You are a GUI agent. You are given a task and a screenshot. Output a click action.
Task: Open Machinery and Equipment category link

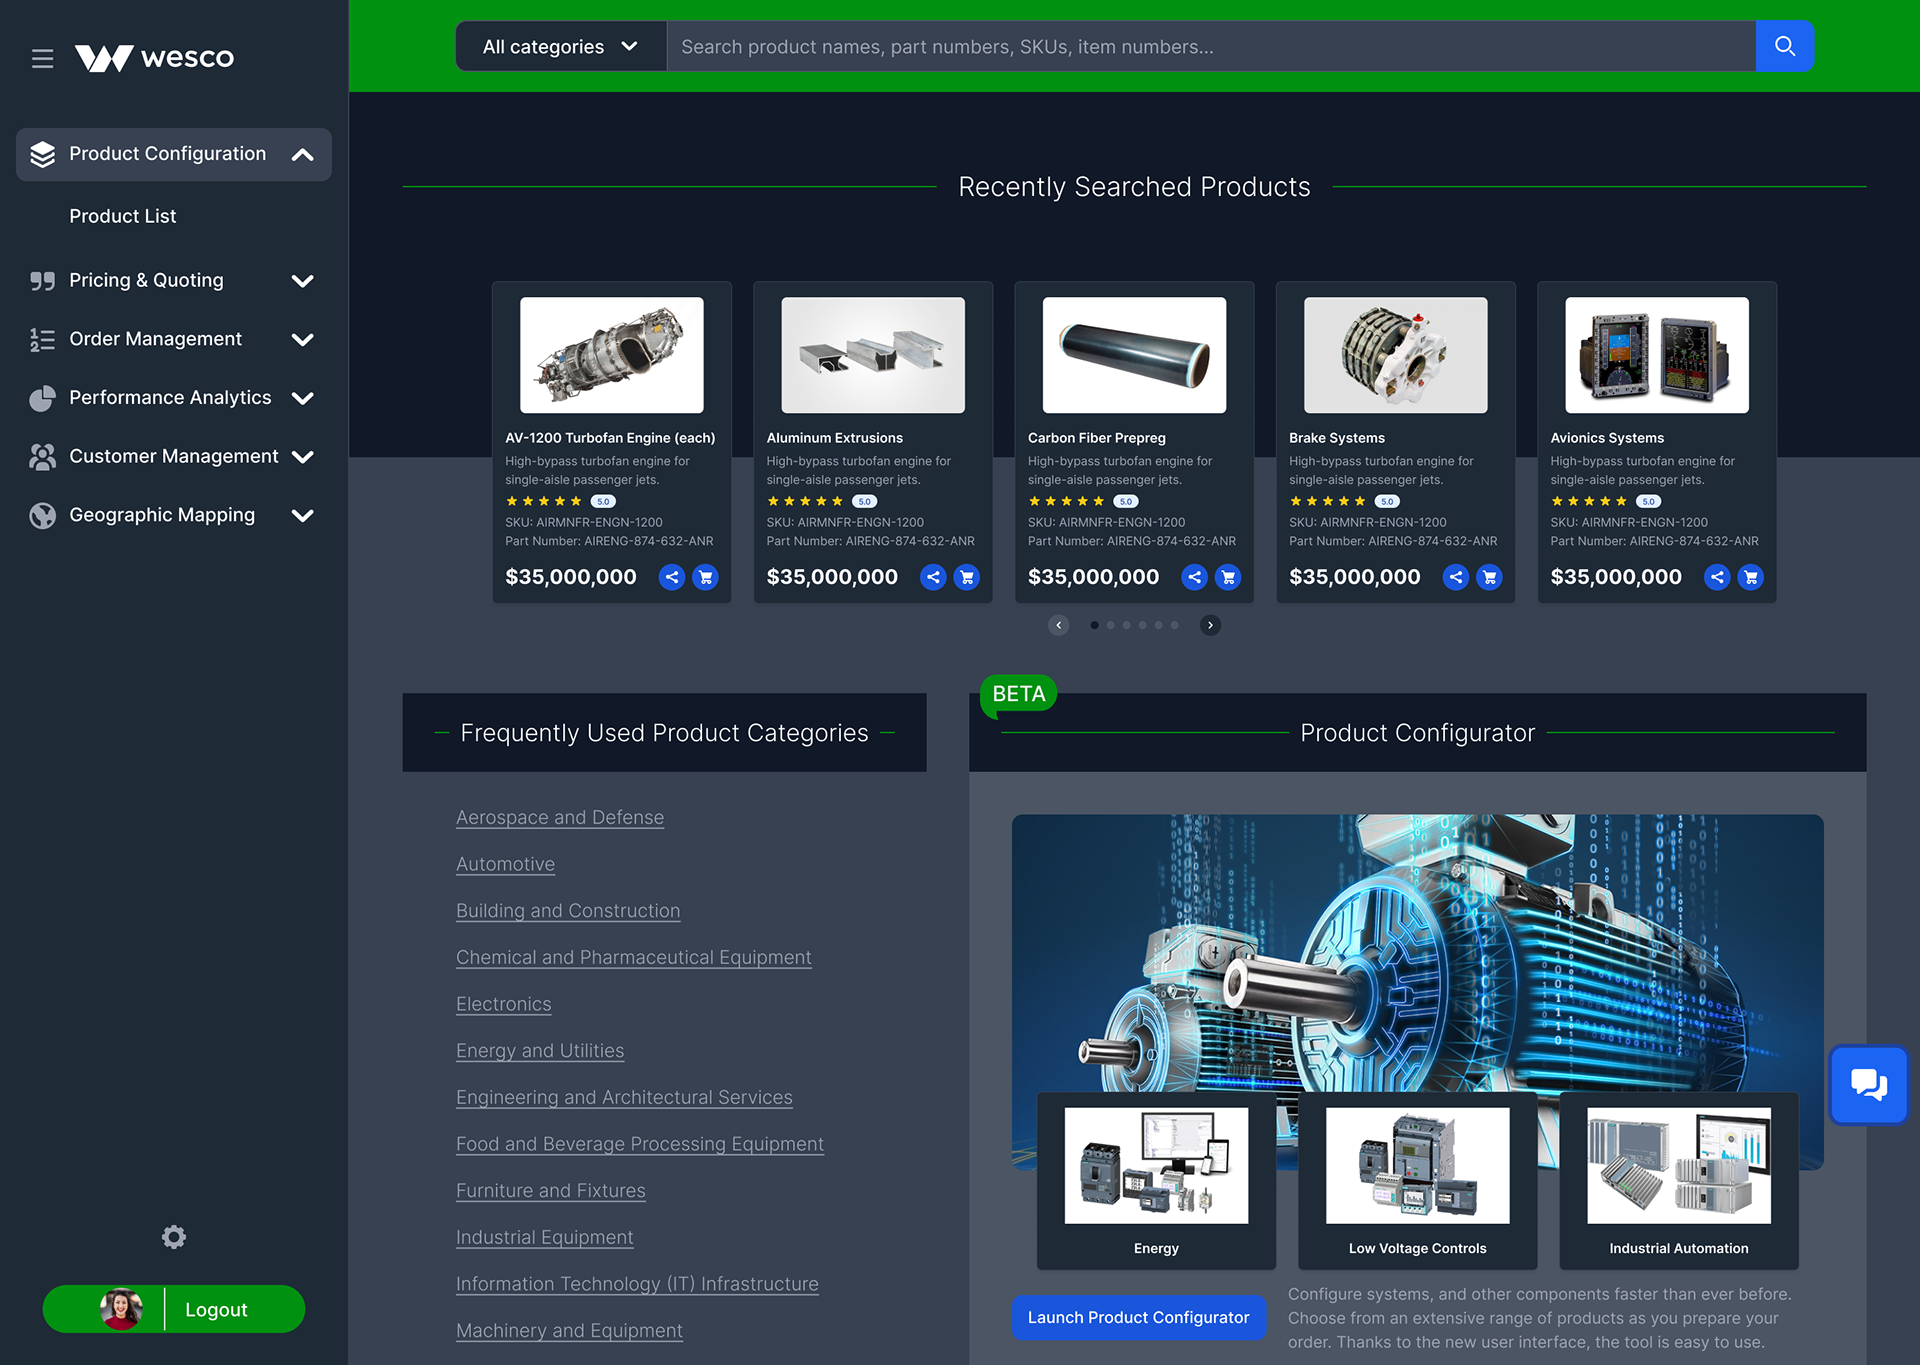569,1331
